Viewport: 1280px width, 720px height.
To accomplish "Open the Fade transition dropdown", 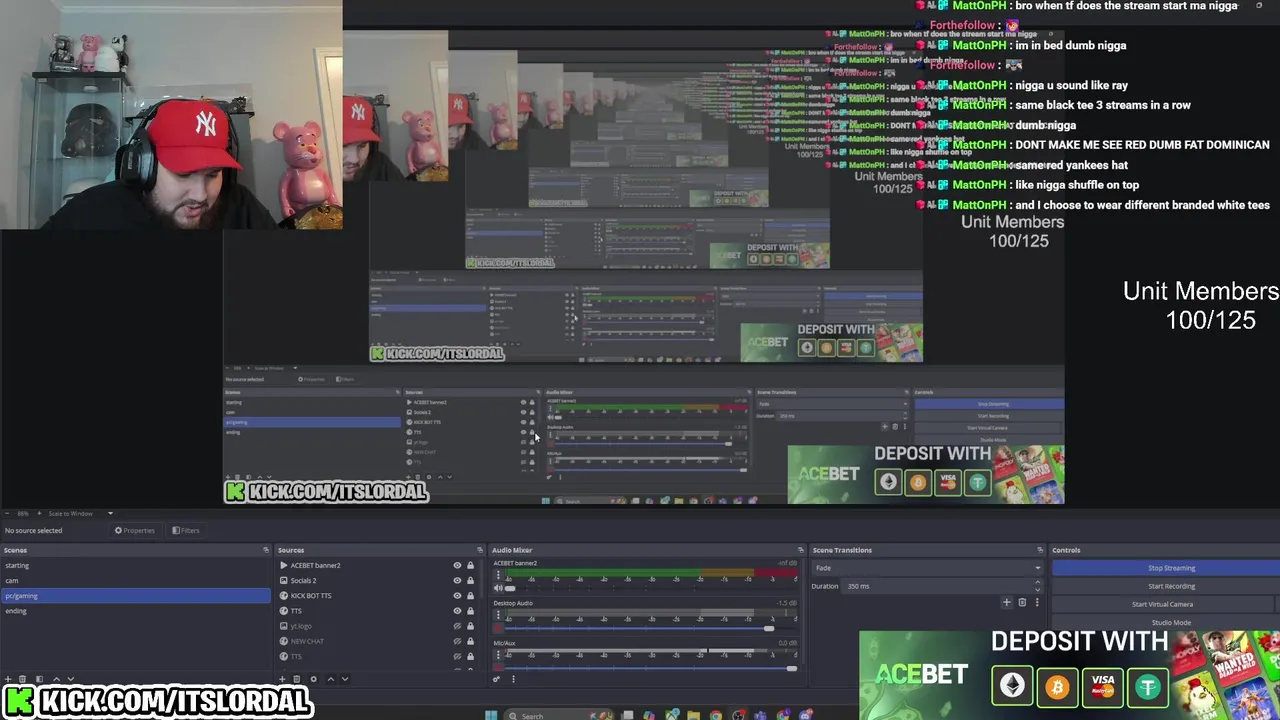I will 928,568.
